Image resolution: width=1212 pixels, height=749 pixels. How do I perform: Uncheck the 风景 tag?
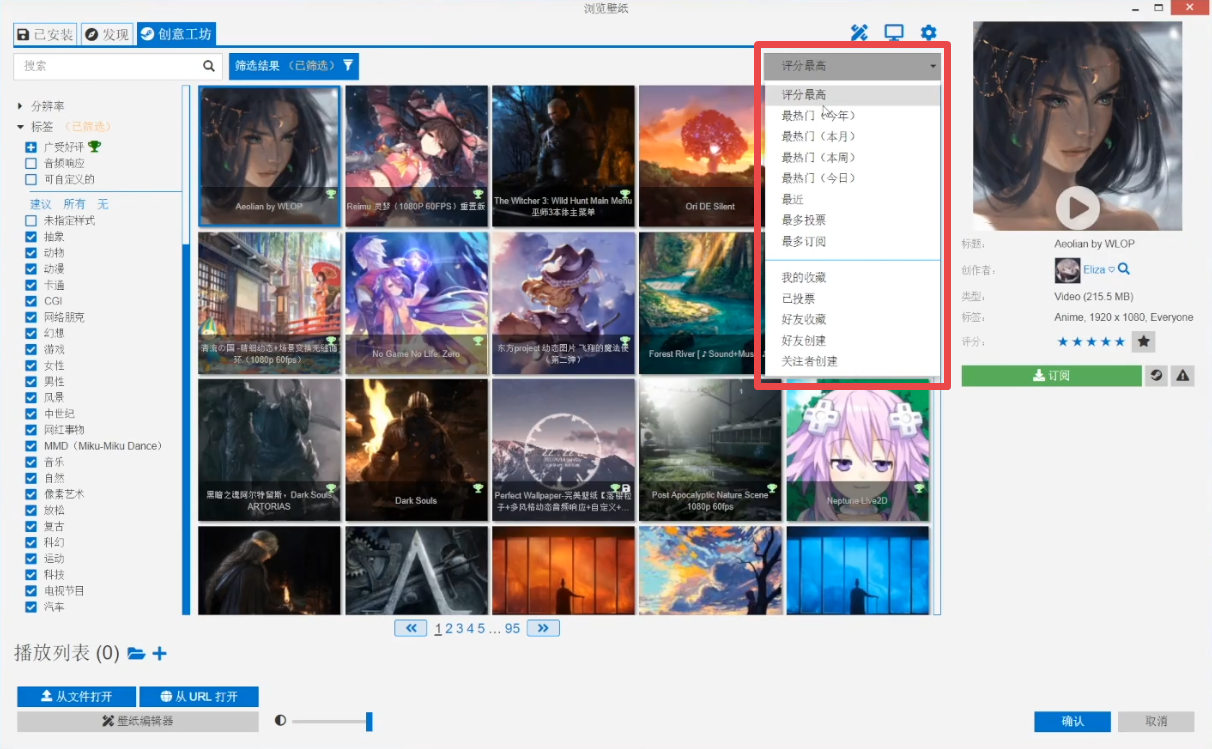(31, 397)
